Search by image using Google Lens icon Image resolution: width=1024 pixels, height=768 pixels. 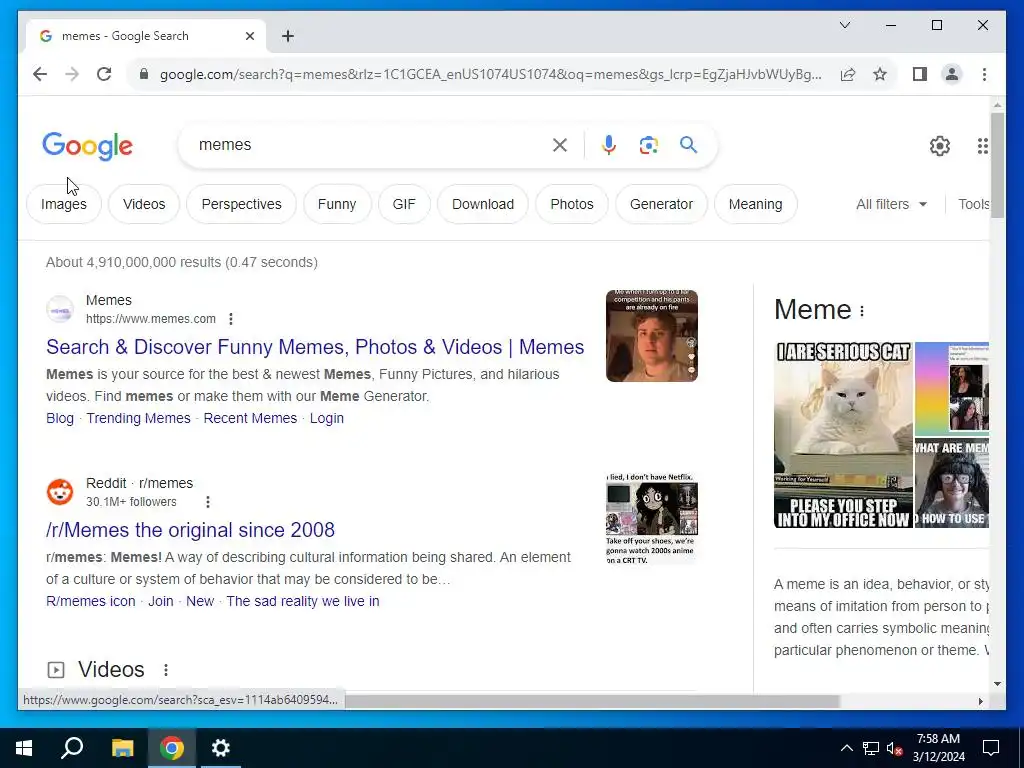[648, 145]
